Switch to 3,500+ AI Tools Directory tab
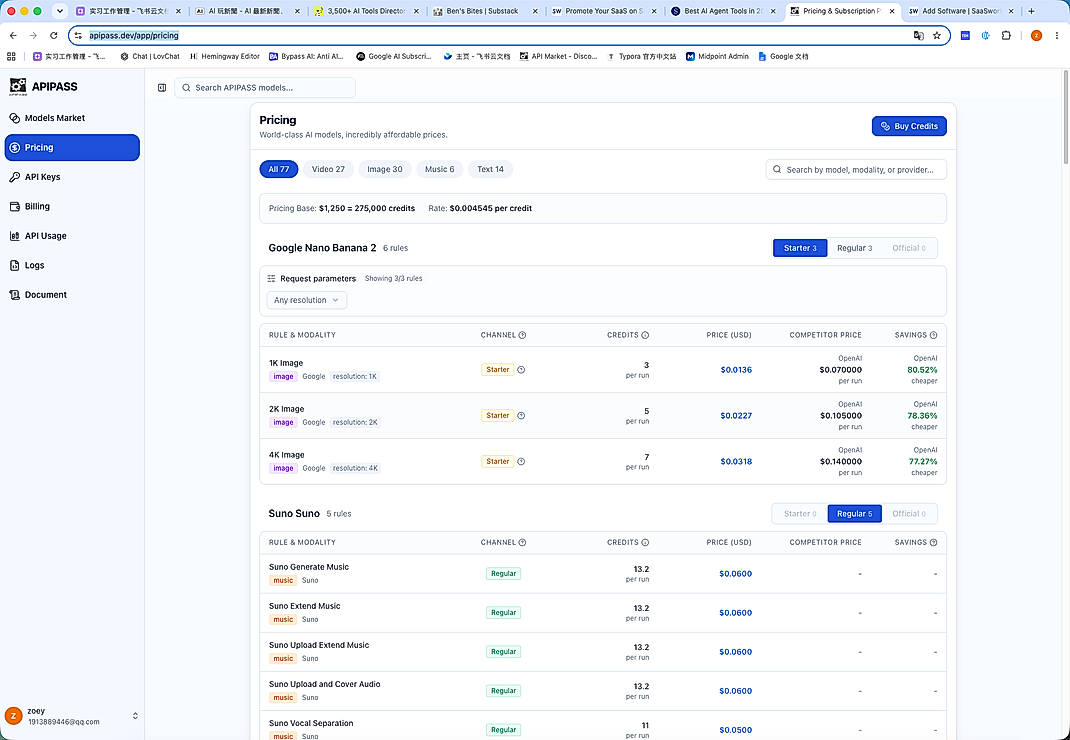This screenshot has width=1070, height=740. (x=366, y=11)
